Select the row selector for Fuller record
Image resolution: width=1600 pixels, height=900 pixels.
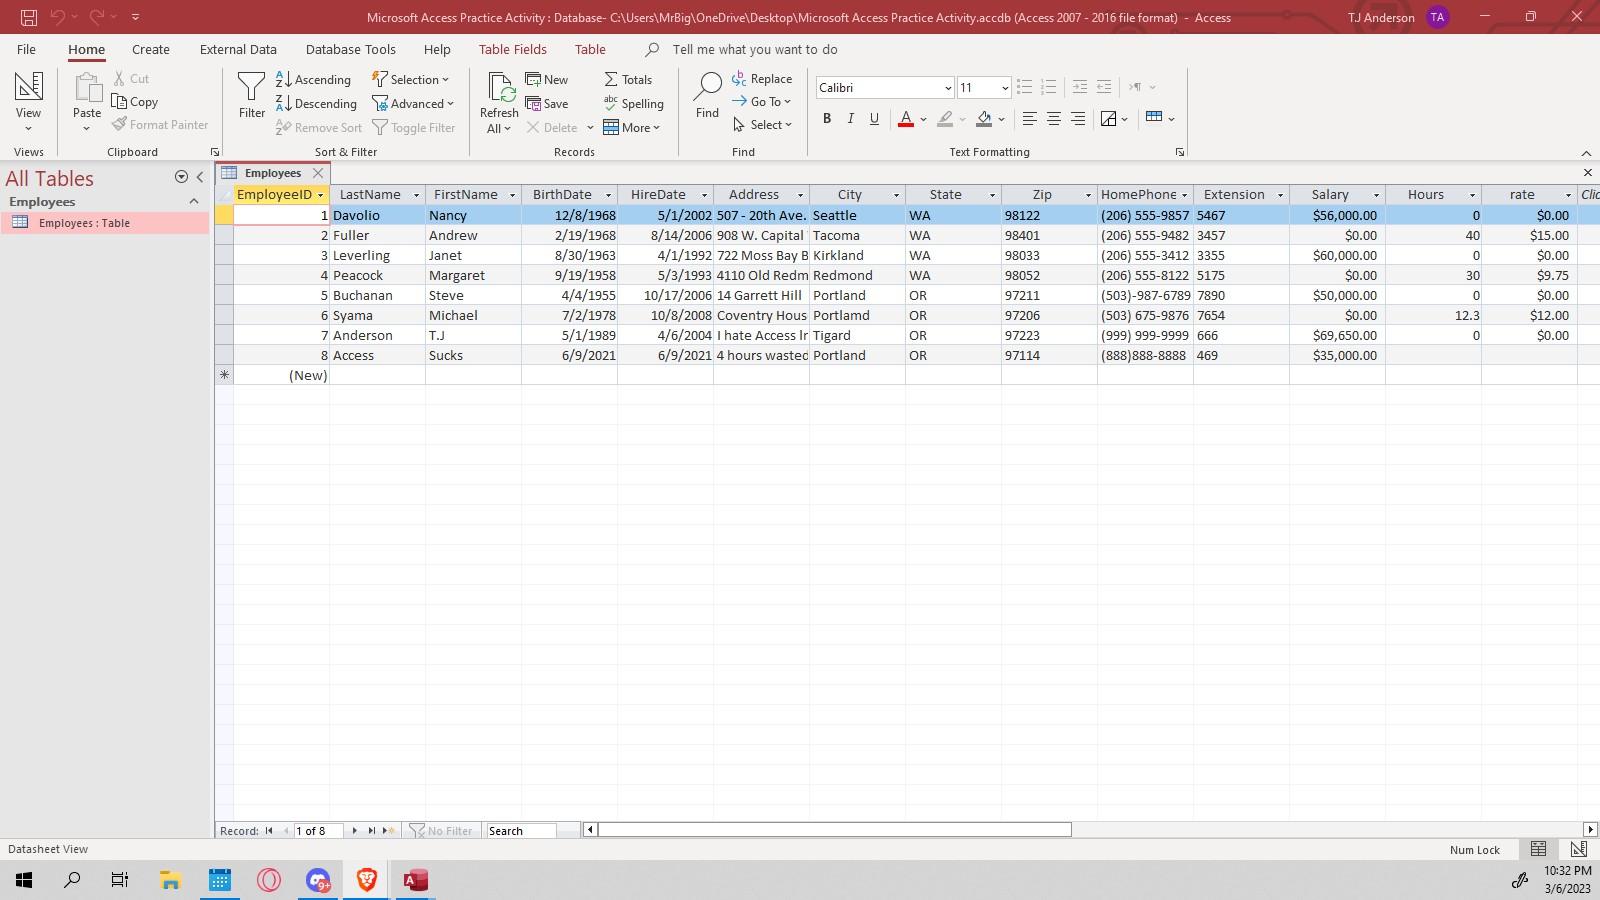tap(224, 235)
